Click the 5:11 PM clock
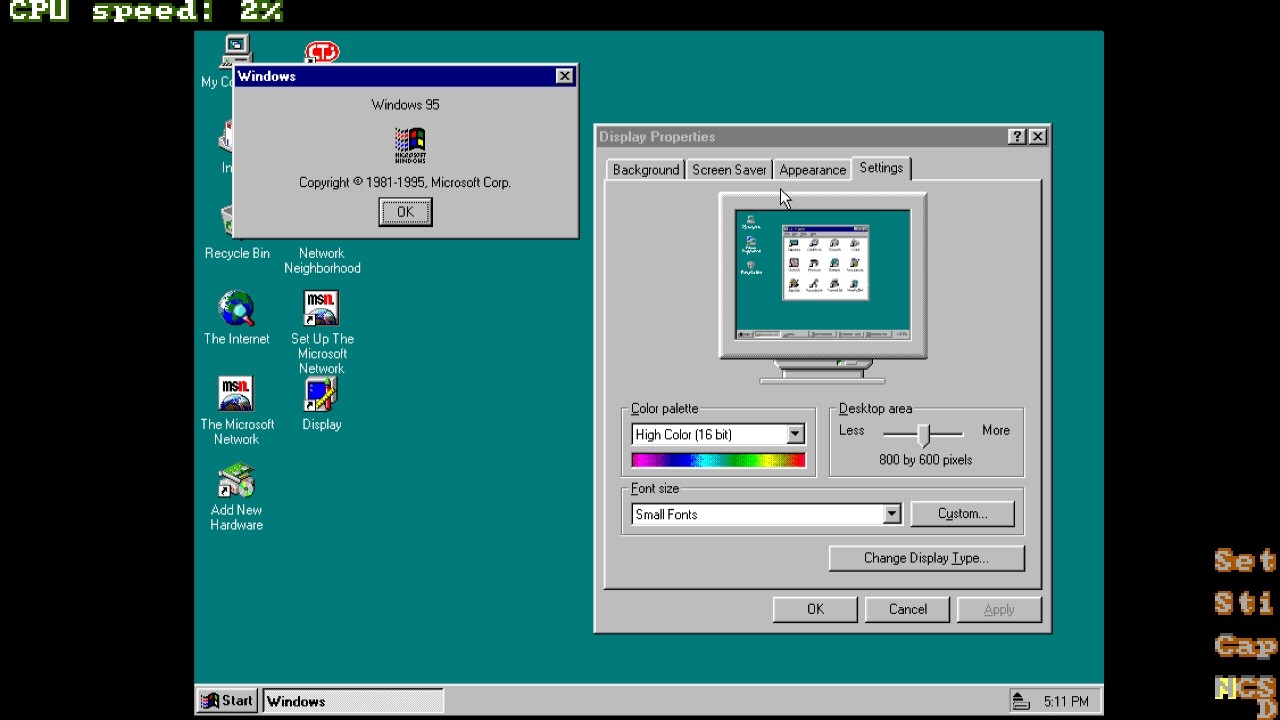The width and height of the screenshot is (1280, 720). pyautogui.click(x=1066, y=702)
